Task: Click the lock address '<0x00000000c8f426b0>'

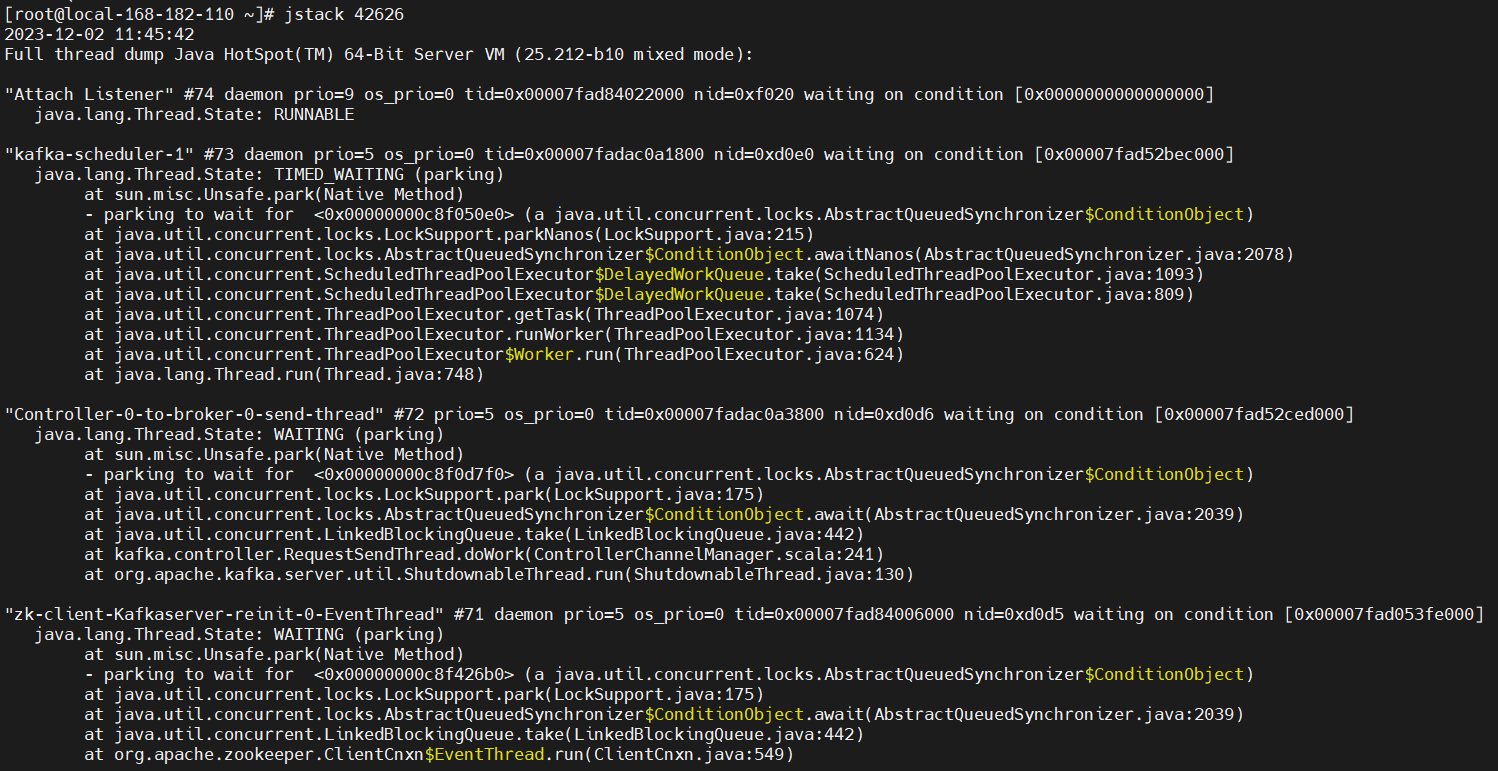Action: pos(414,674)
